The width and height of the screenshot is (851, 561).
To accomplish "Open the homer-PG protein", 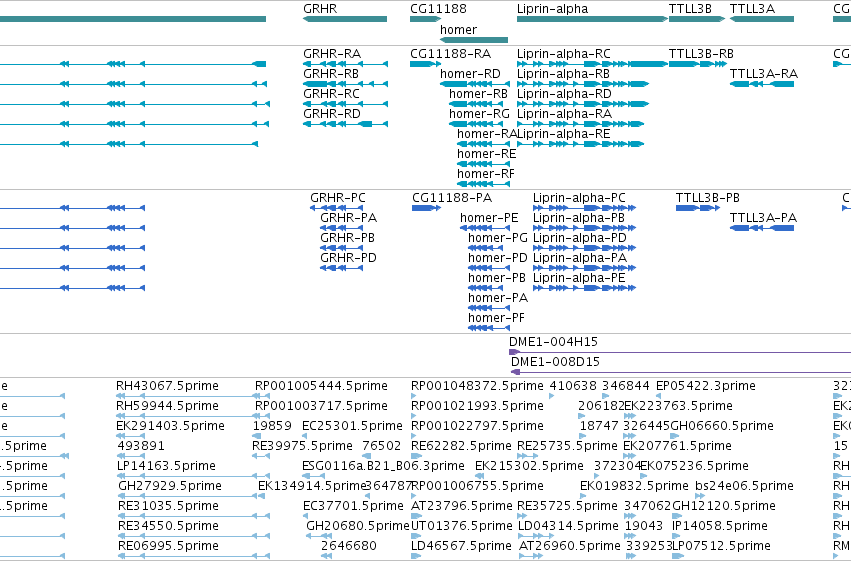I will 488,248.
